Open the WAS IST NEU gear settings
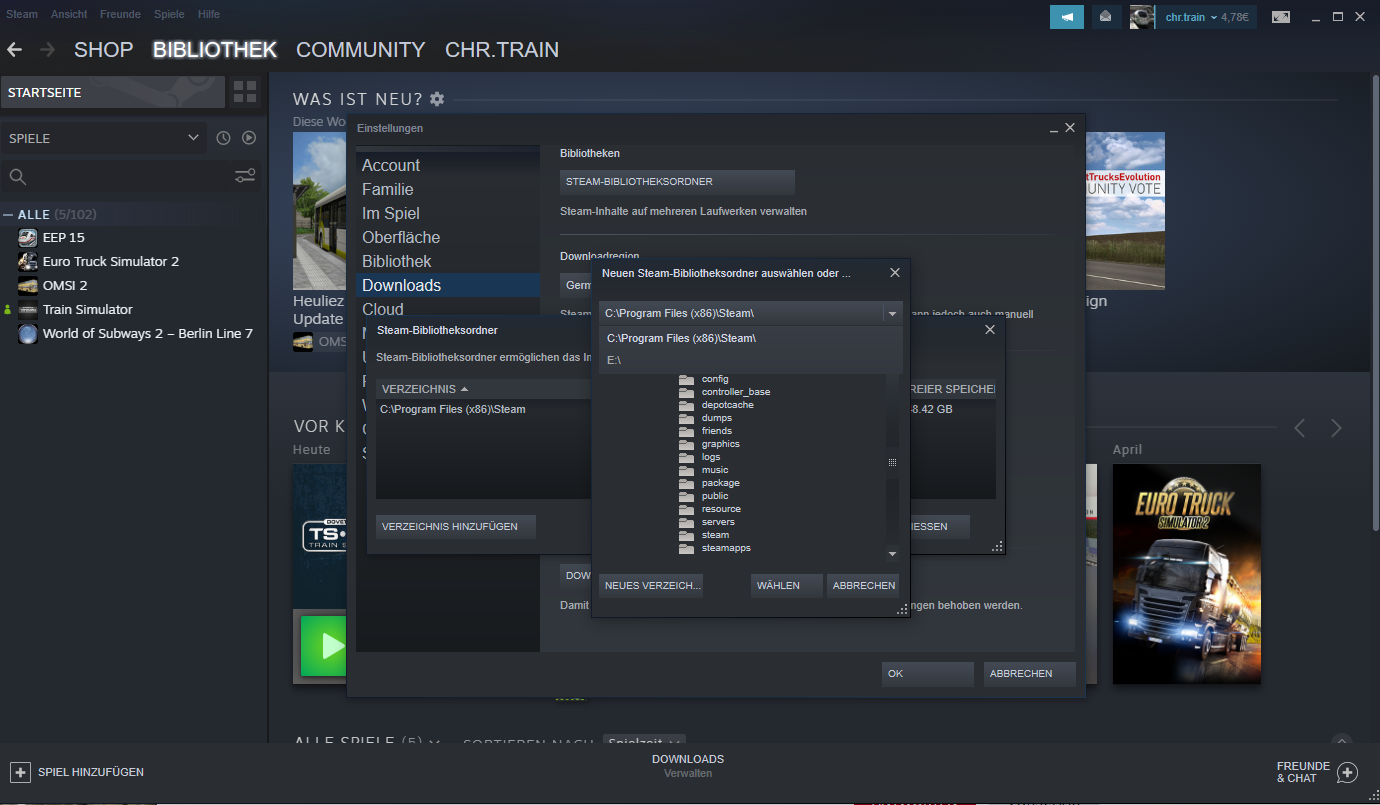1380x805 pixels. (437, 99)
